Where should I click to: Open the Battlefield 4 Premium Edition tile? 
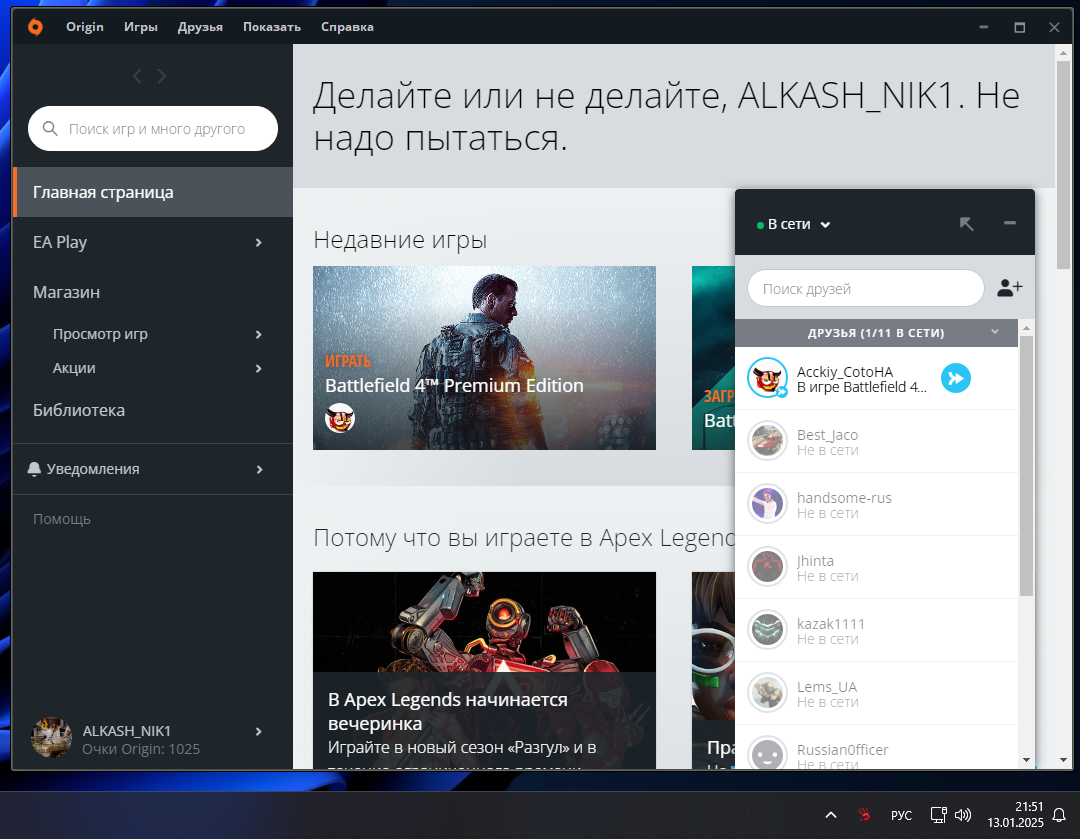[484, 358]
